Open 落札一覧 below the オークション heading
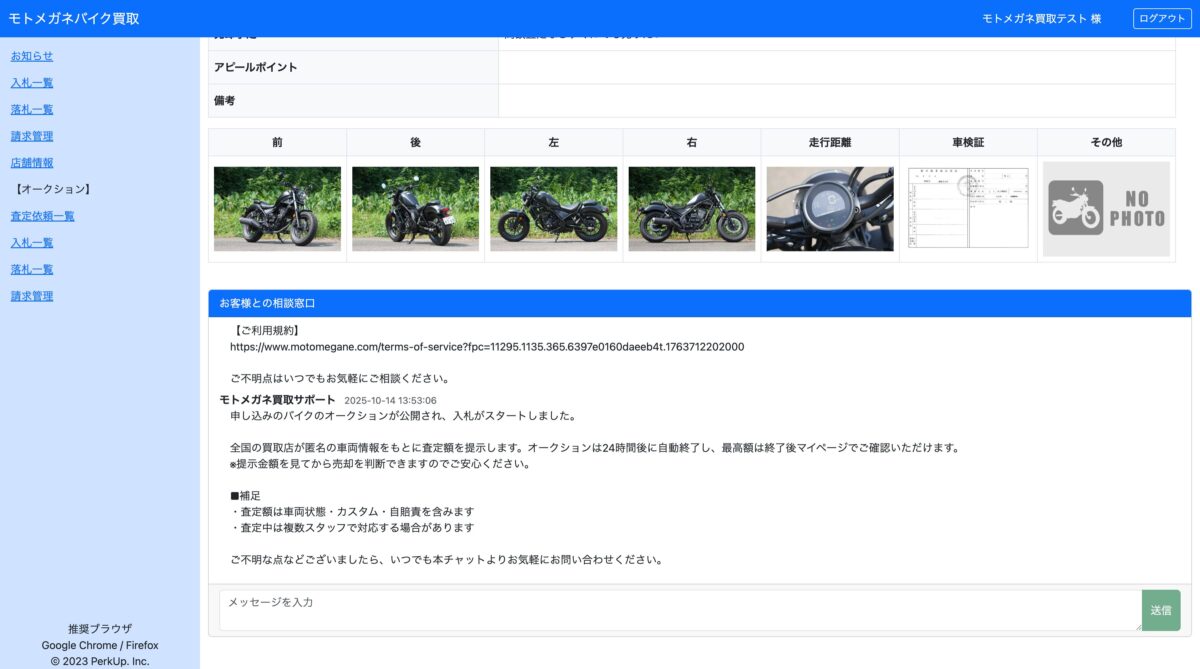Screen dimensions: 1200x669 (x=32, y=270)
